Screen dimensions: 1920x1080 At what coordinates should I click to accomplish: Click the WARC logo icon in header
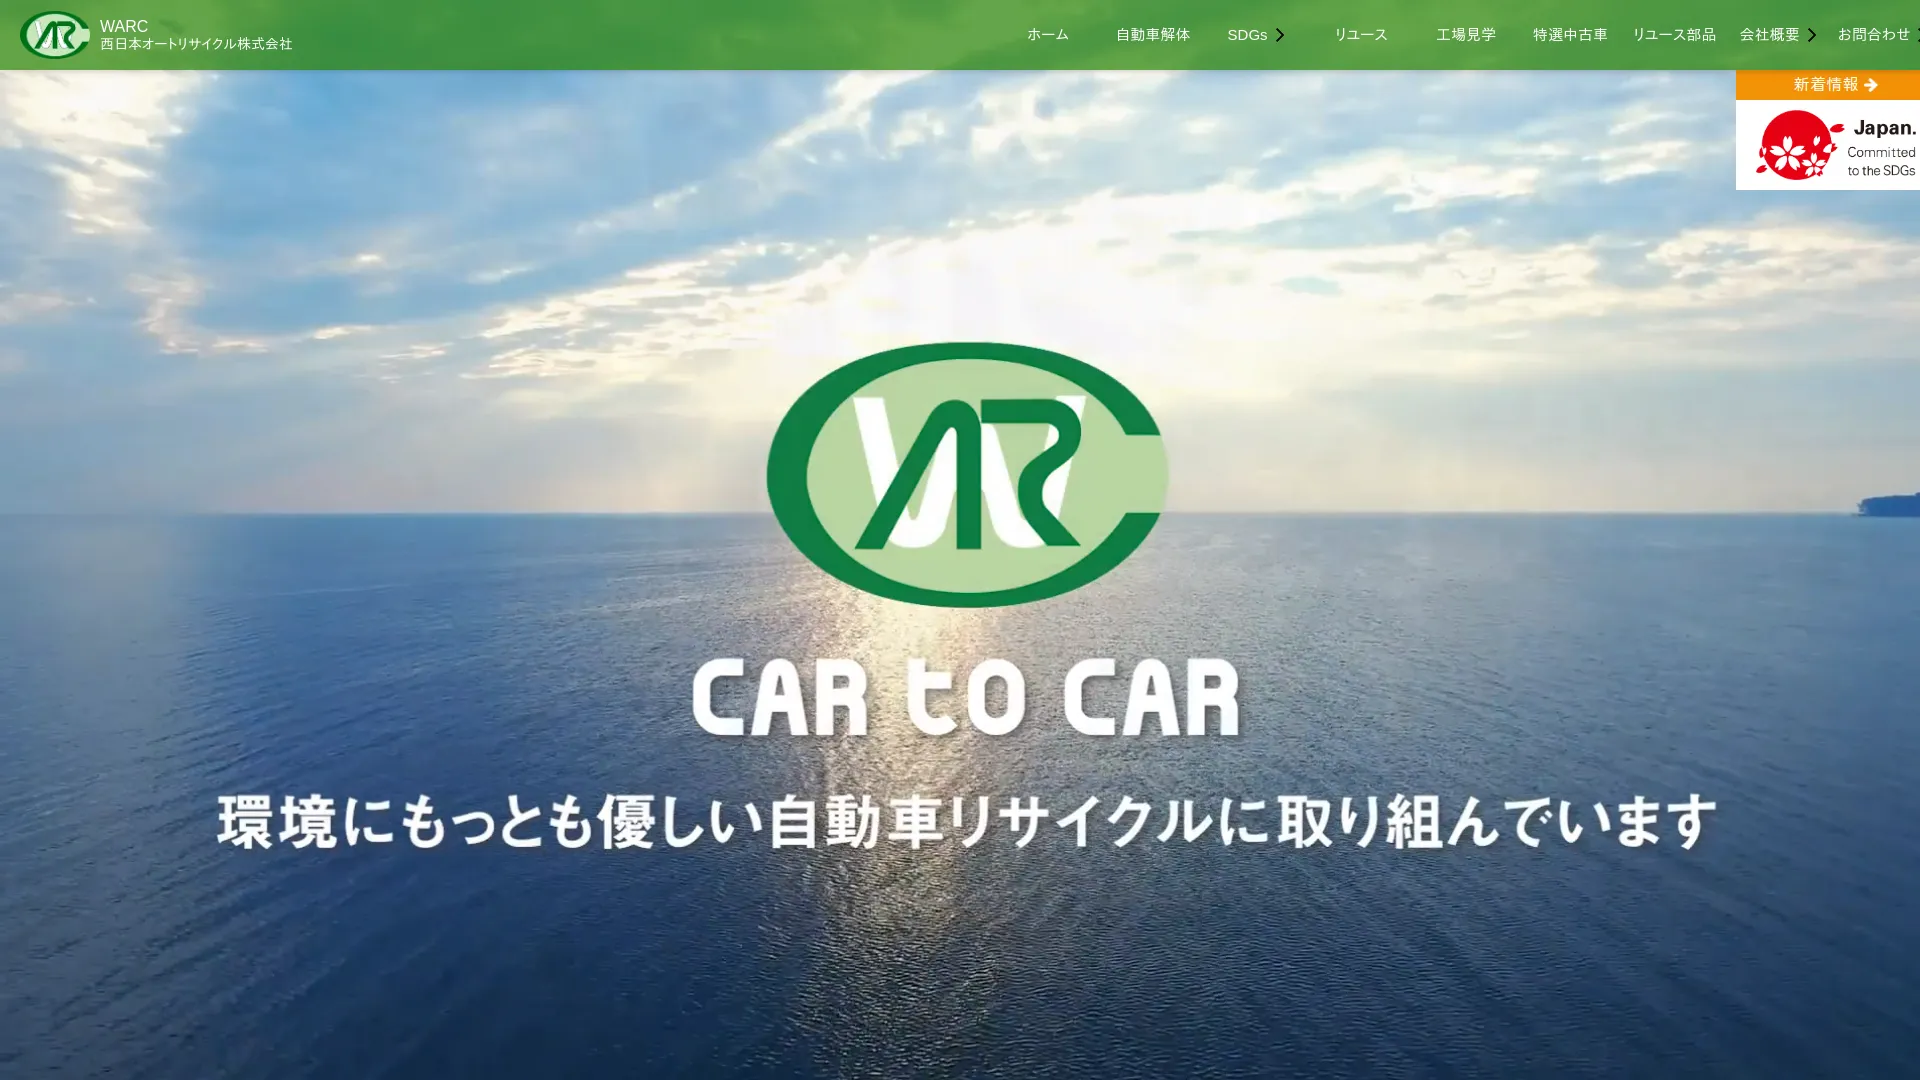point(55,35)
